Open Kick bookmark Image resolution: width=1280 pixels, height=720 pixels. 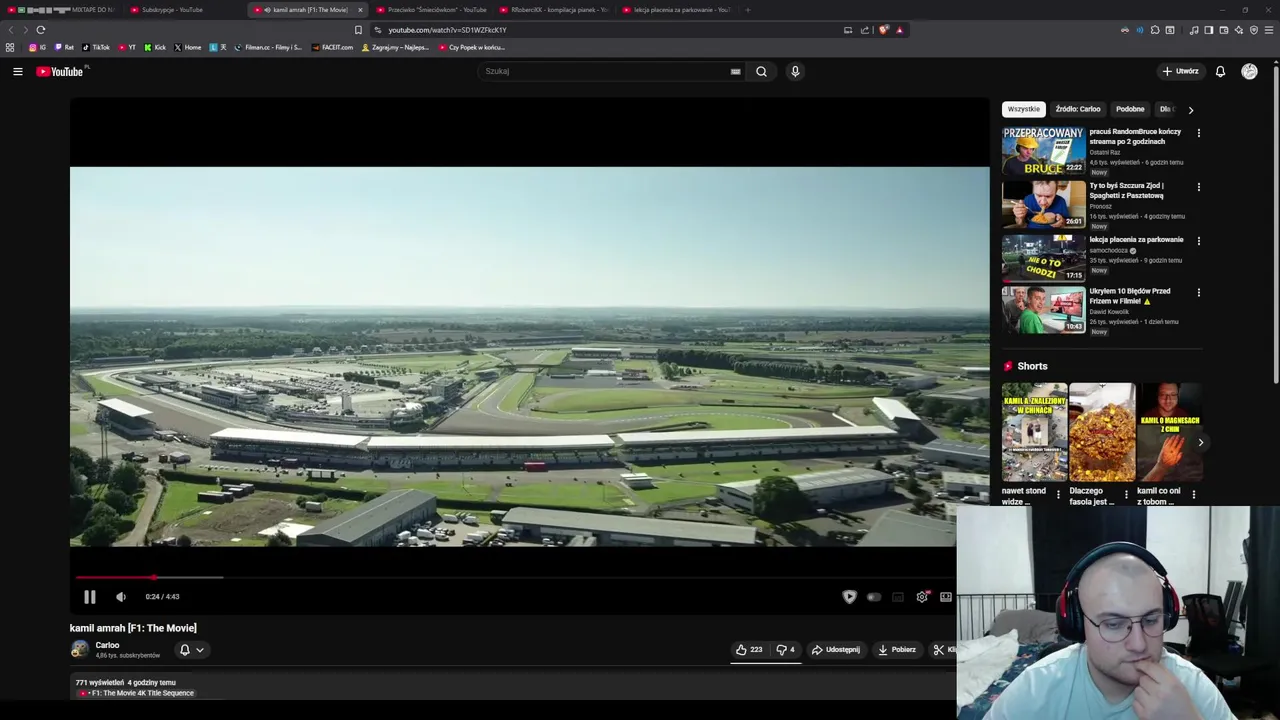(x=155, y=47)
